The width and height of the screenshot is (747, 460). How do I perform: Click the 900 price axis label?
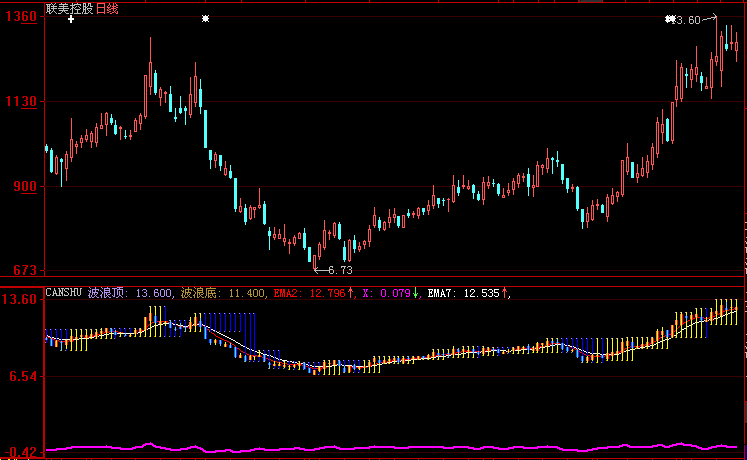[x=25, y=187]
